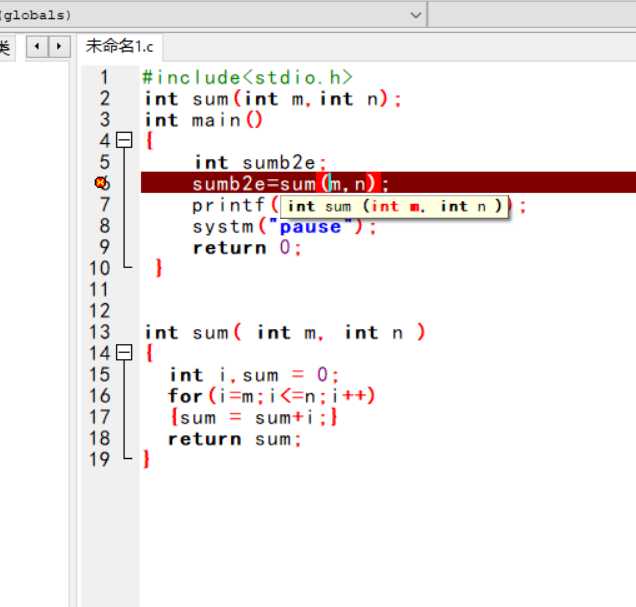Click line number 11 in the gutter

click(99, 290)
